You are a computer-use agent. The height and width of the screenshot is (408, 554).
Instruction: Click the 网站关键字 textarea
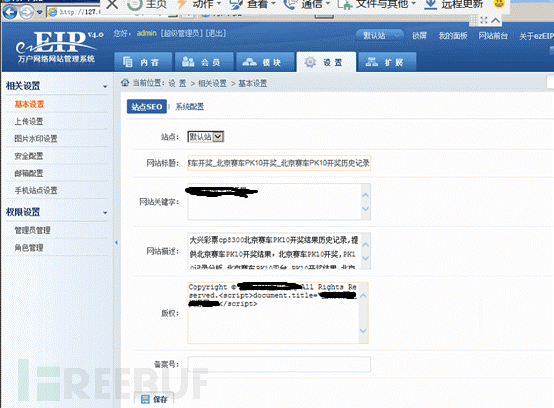279,202
